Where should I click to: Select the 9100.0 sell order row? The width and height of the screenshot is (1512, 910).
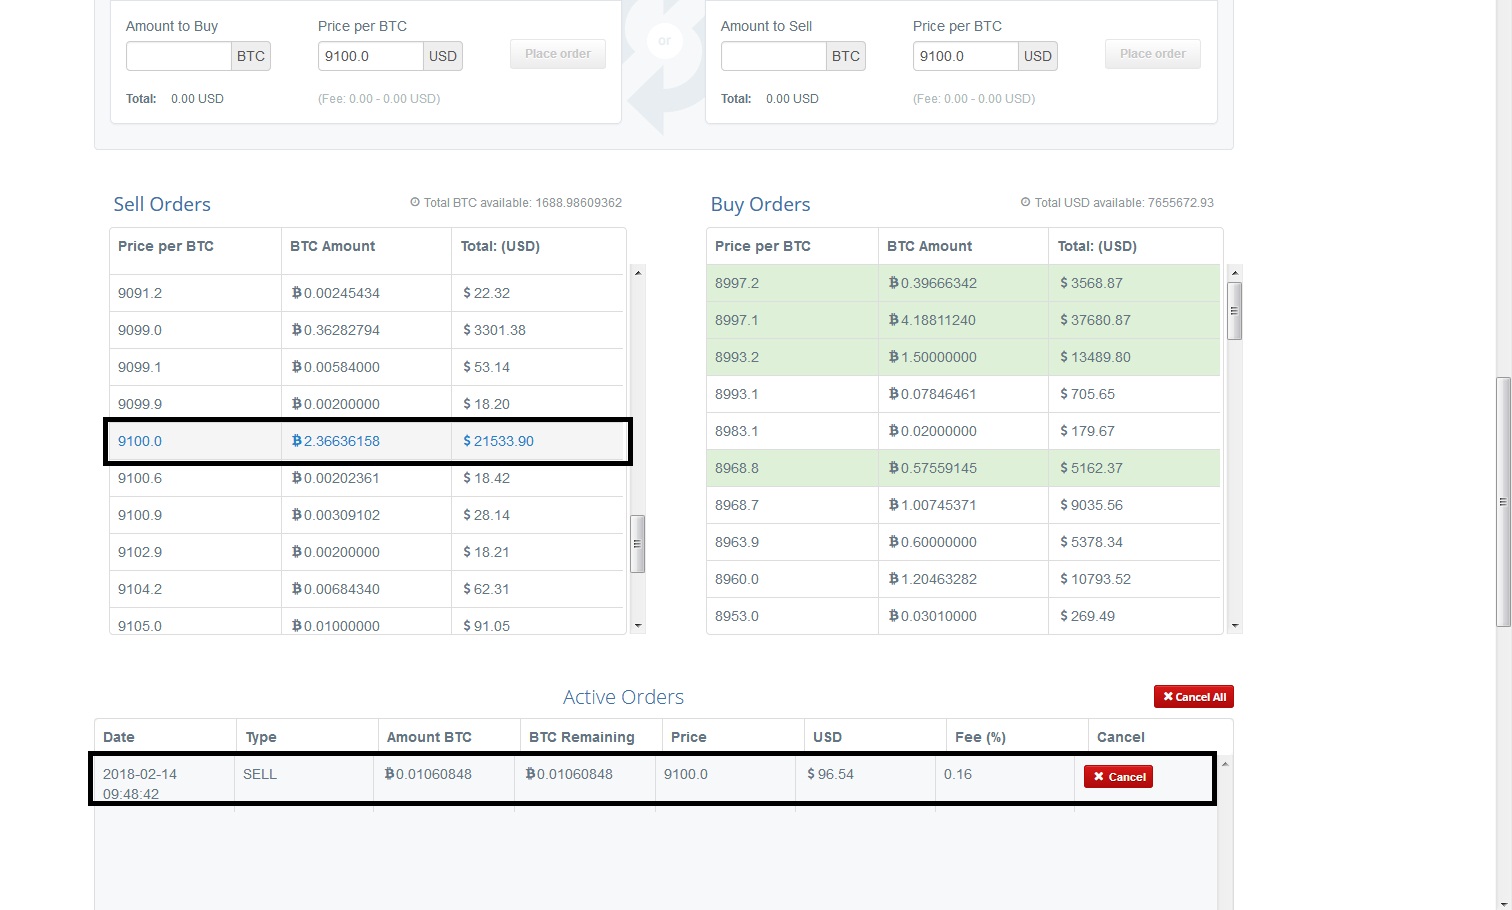tap(366, 441)
